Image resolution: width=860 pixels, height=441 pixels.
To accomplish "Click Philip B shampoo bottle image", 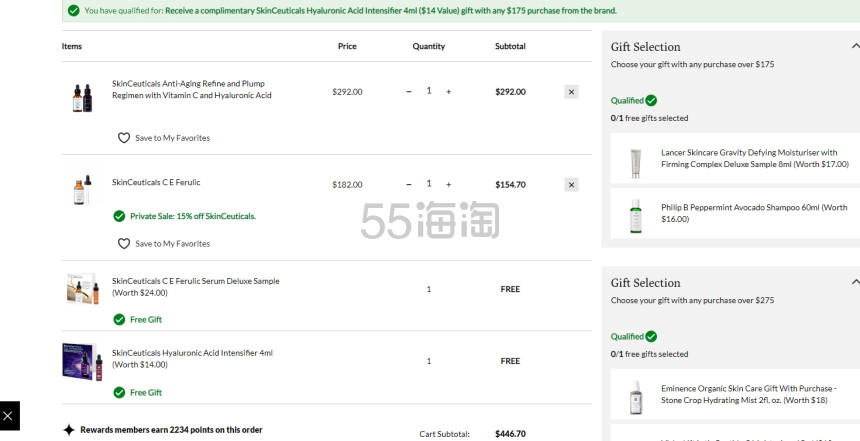I will tap(635, 216).
